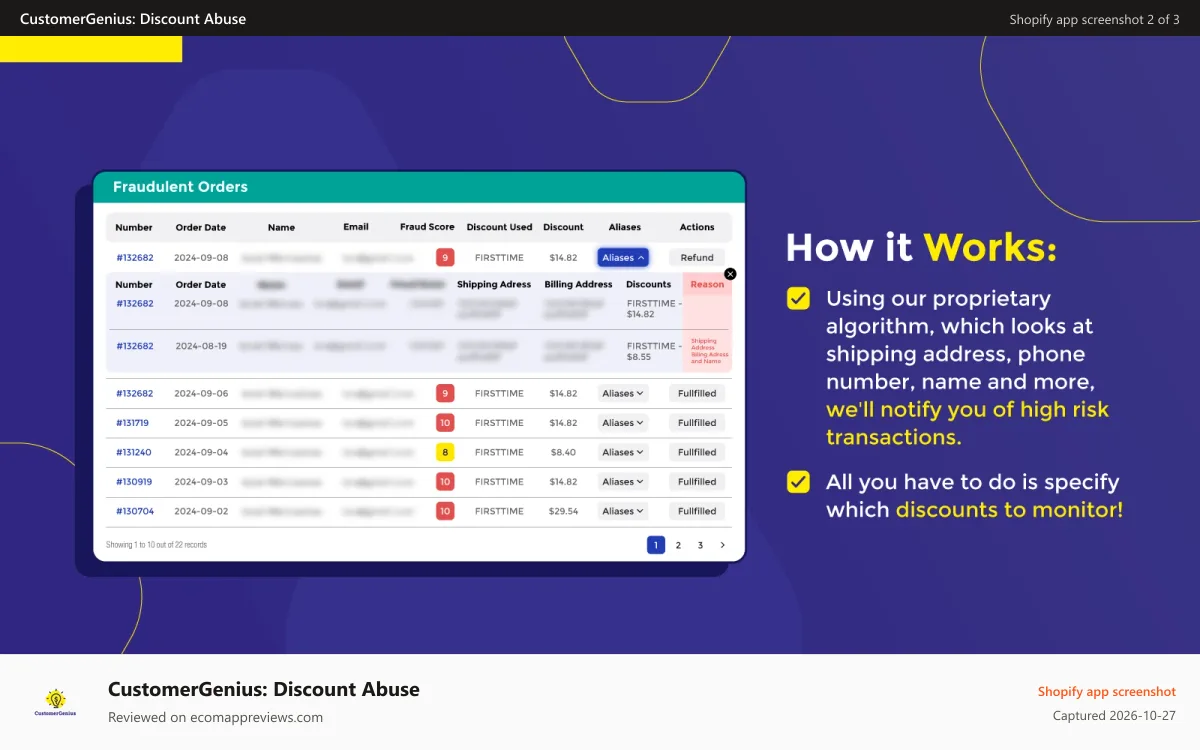Click the 2024-09-04 order date
1200x750 pixels.
point(201,452)
